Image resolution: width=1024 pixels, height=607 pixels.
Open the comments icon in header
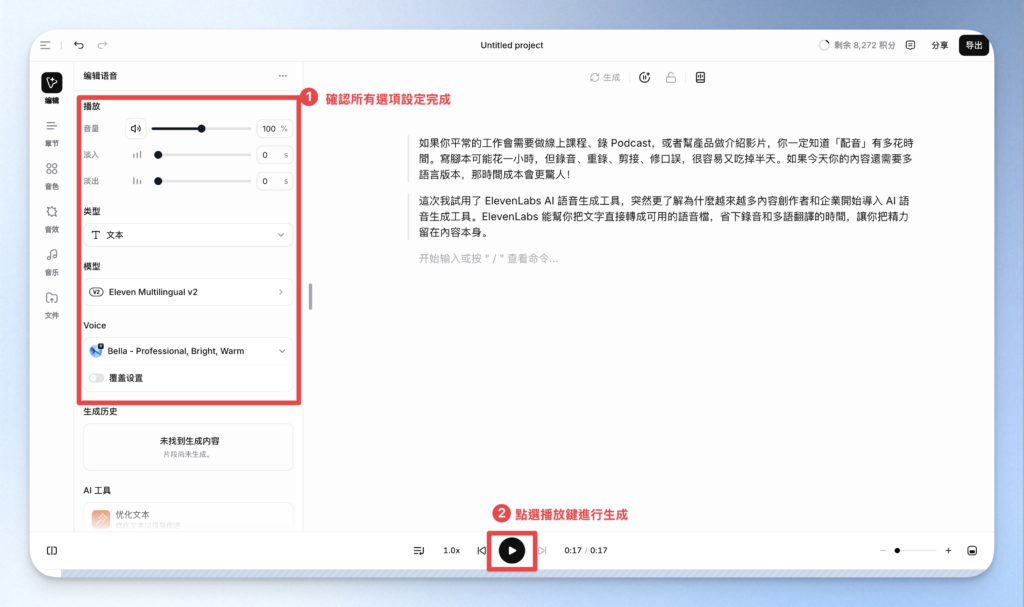coord(910,45)
